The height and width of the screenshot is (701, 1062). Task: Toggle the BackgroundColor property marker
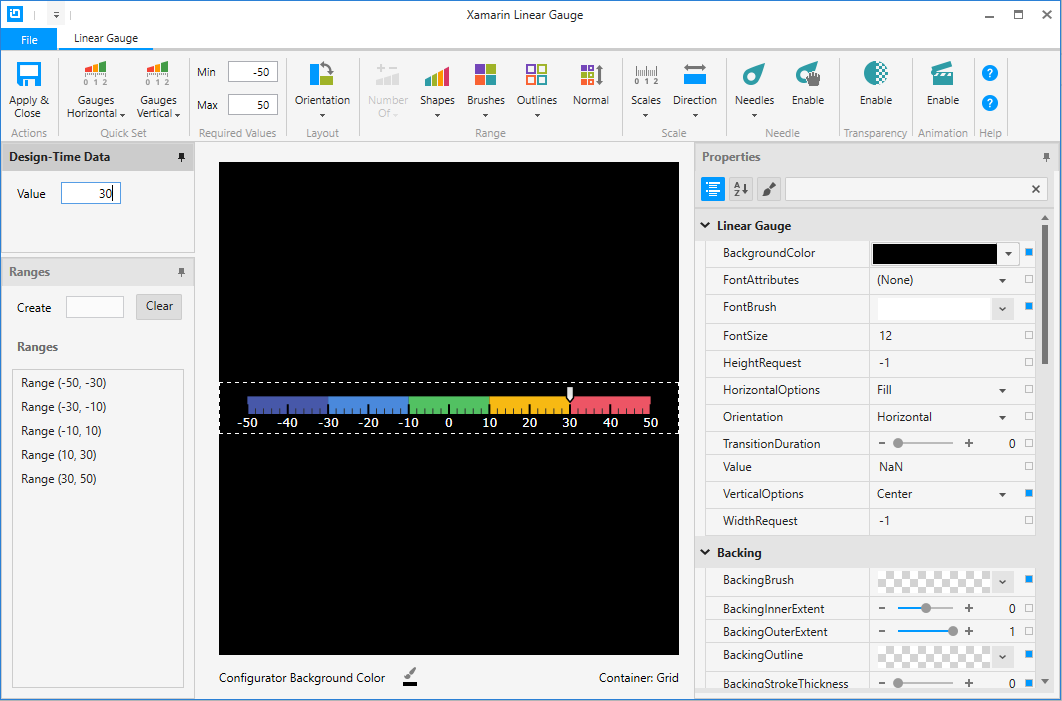click(1029, 253)
